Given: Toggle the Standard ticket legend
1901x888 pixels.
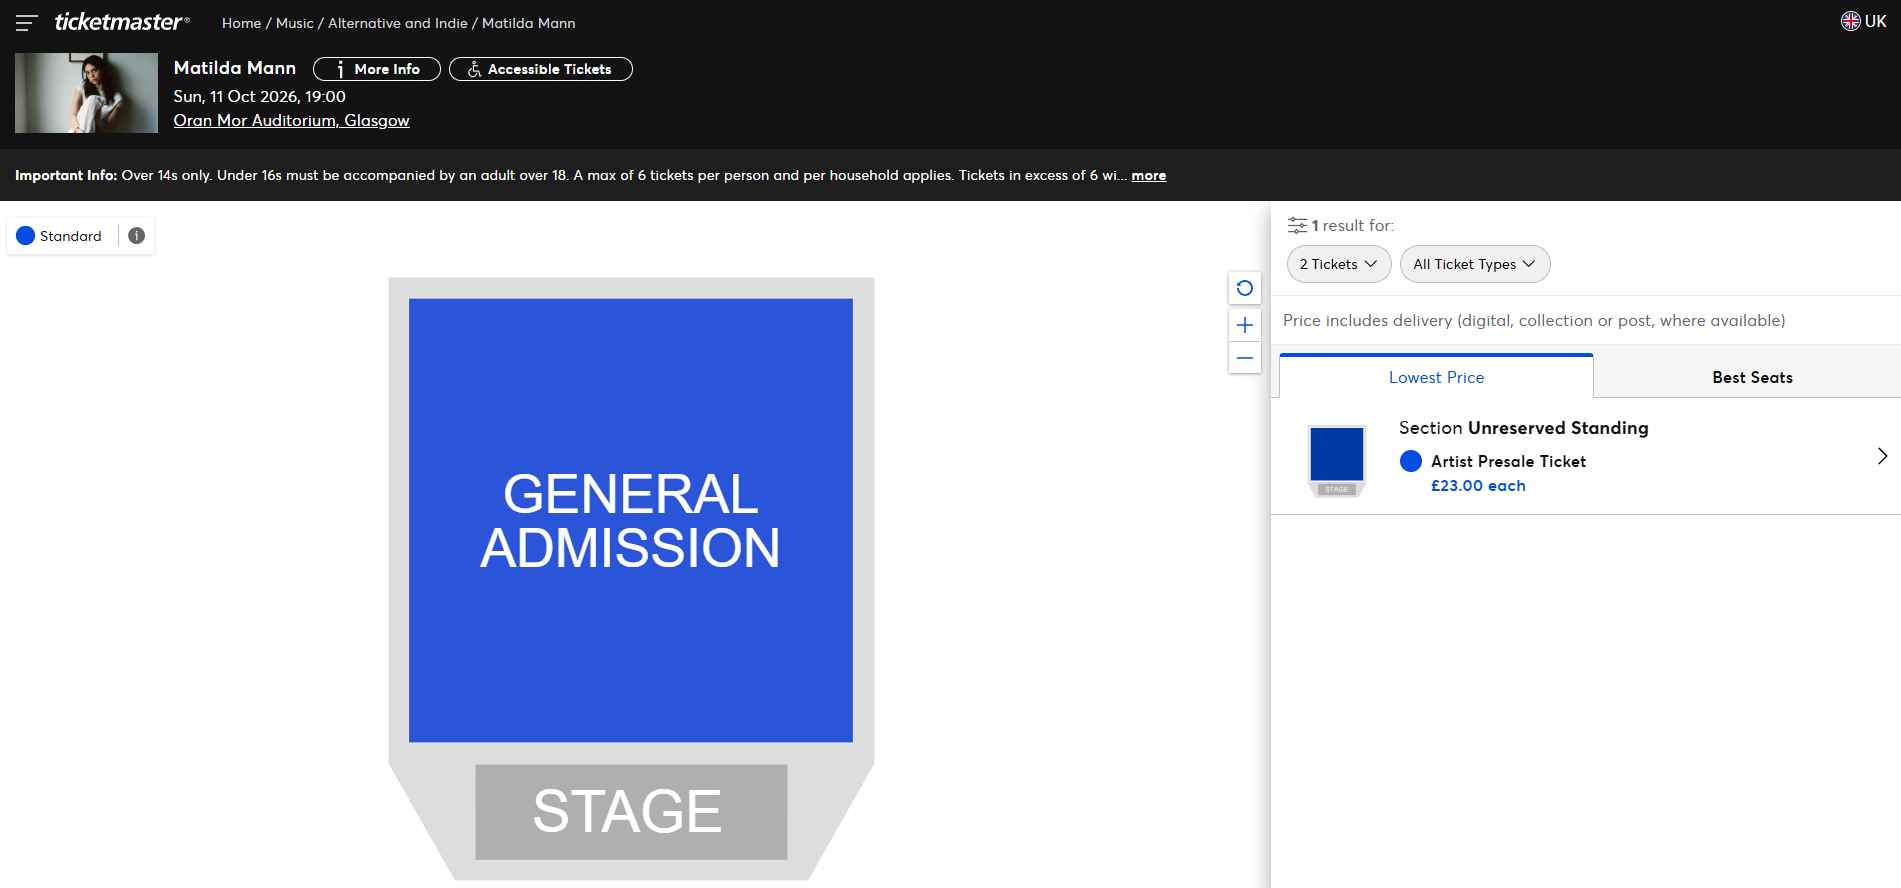Looking at the screenshot, I should pyautogui.click(x=59, y=236).
